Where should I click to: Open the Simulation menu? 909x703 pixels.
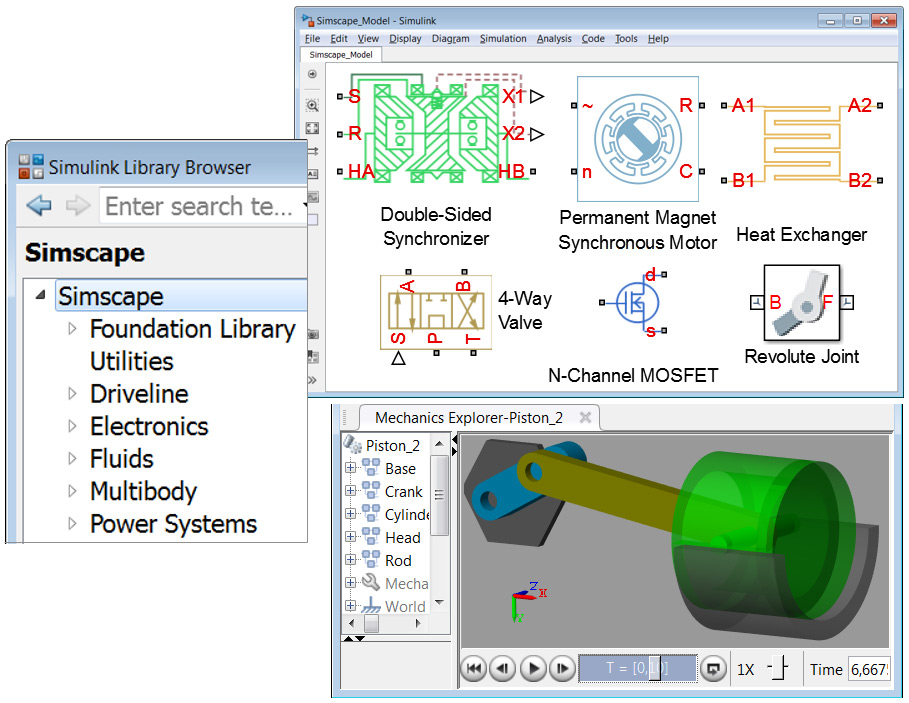point(503,38)
